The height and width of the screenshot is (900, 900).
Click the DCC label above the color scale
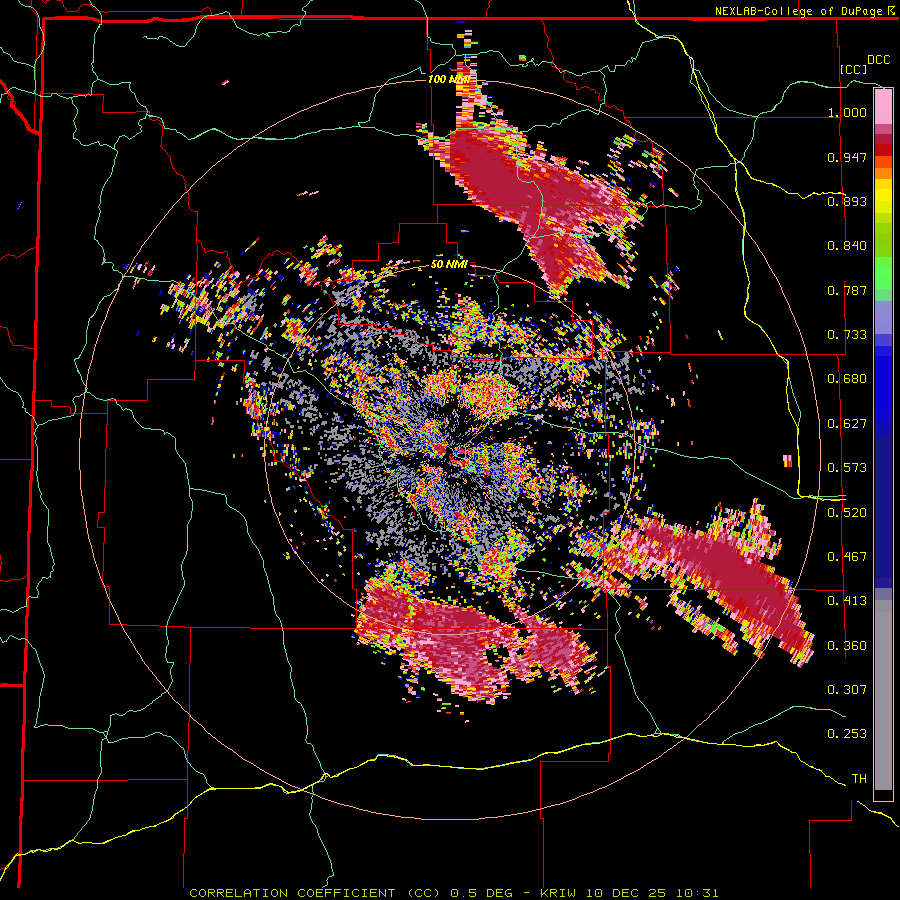pos(878,60)
